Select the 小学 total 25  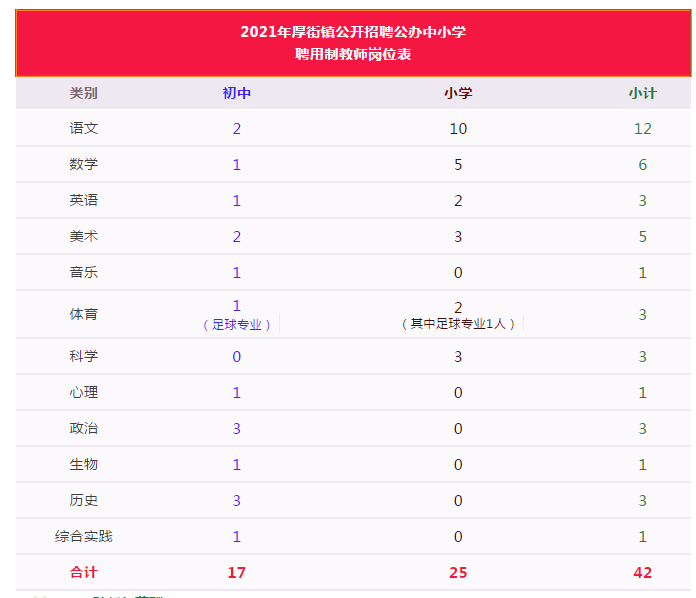[458, 573]
